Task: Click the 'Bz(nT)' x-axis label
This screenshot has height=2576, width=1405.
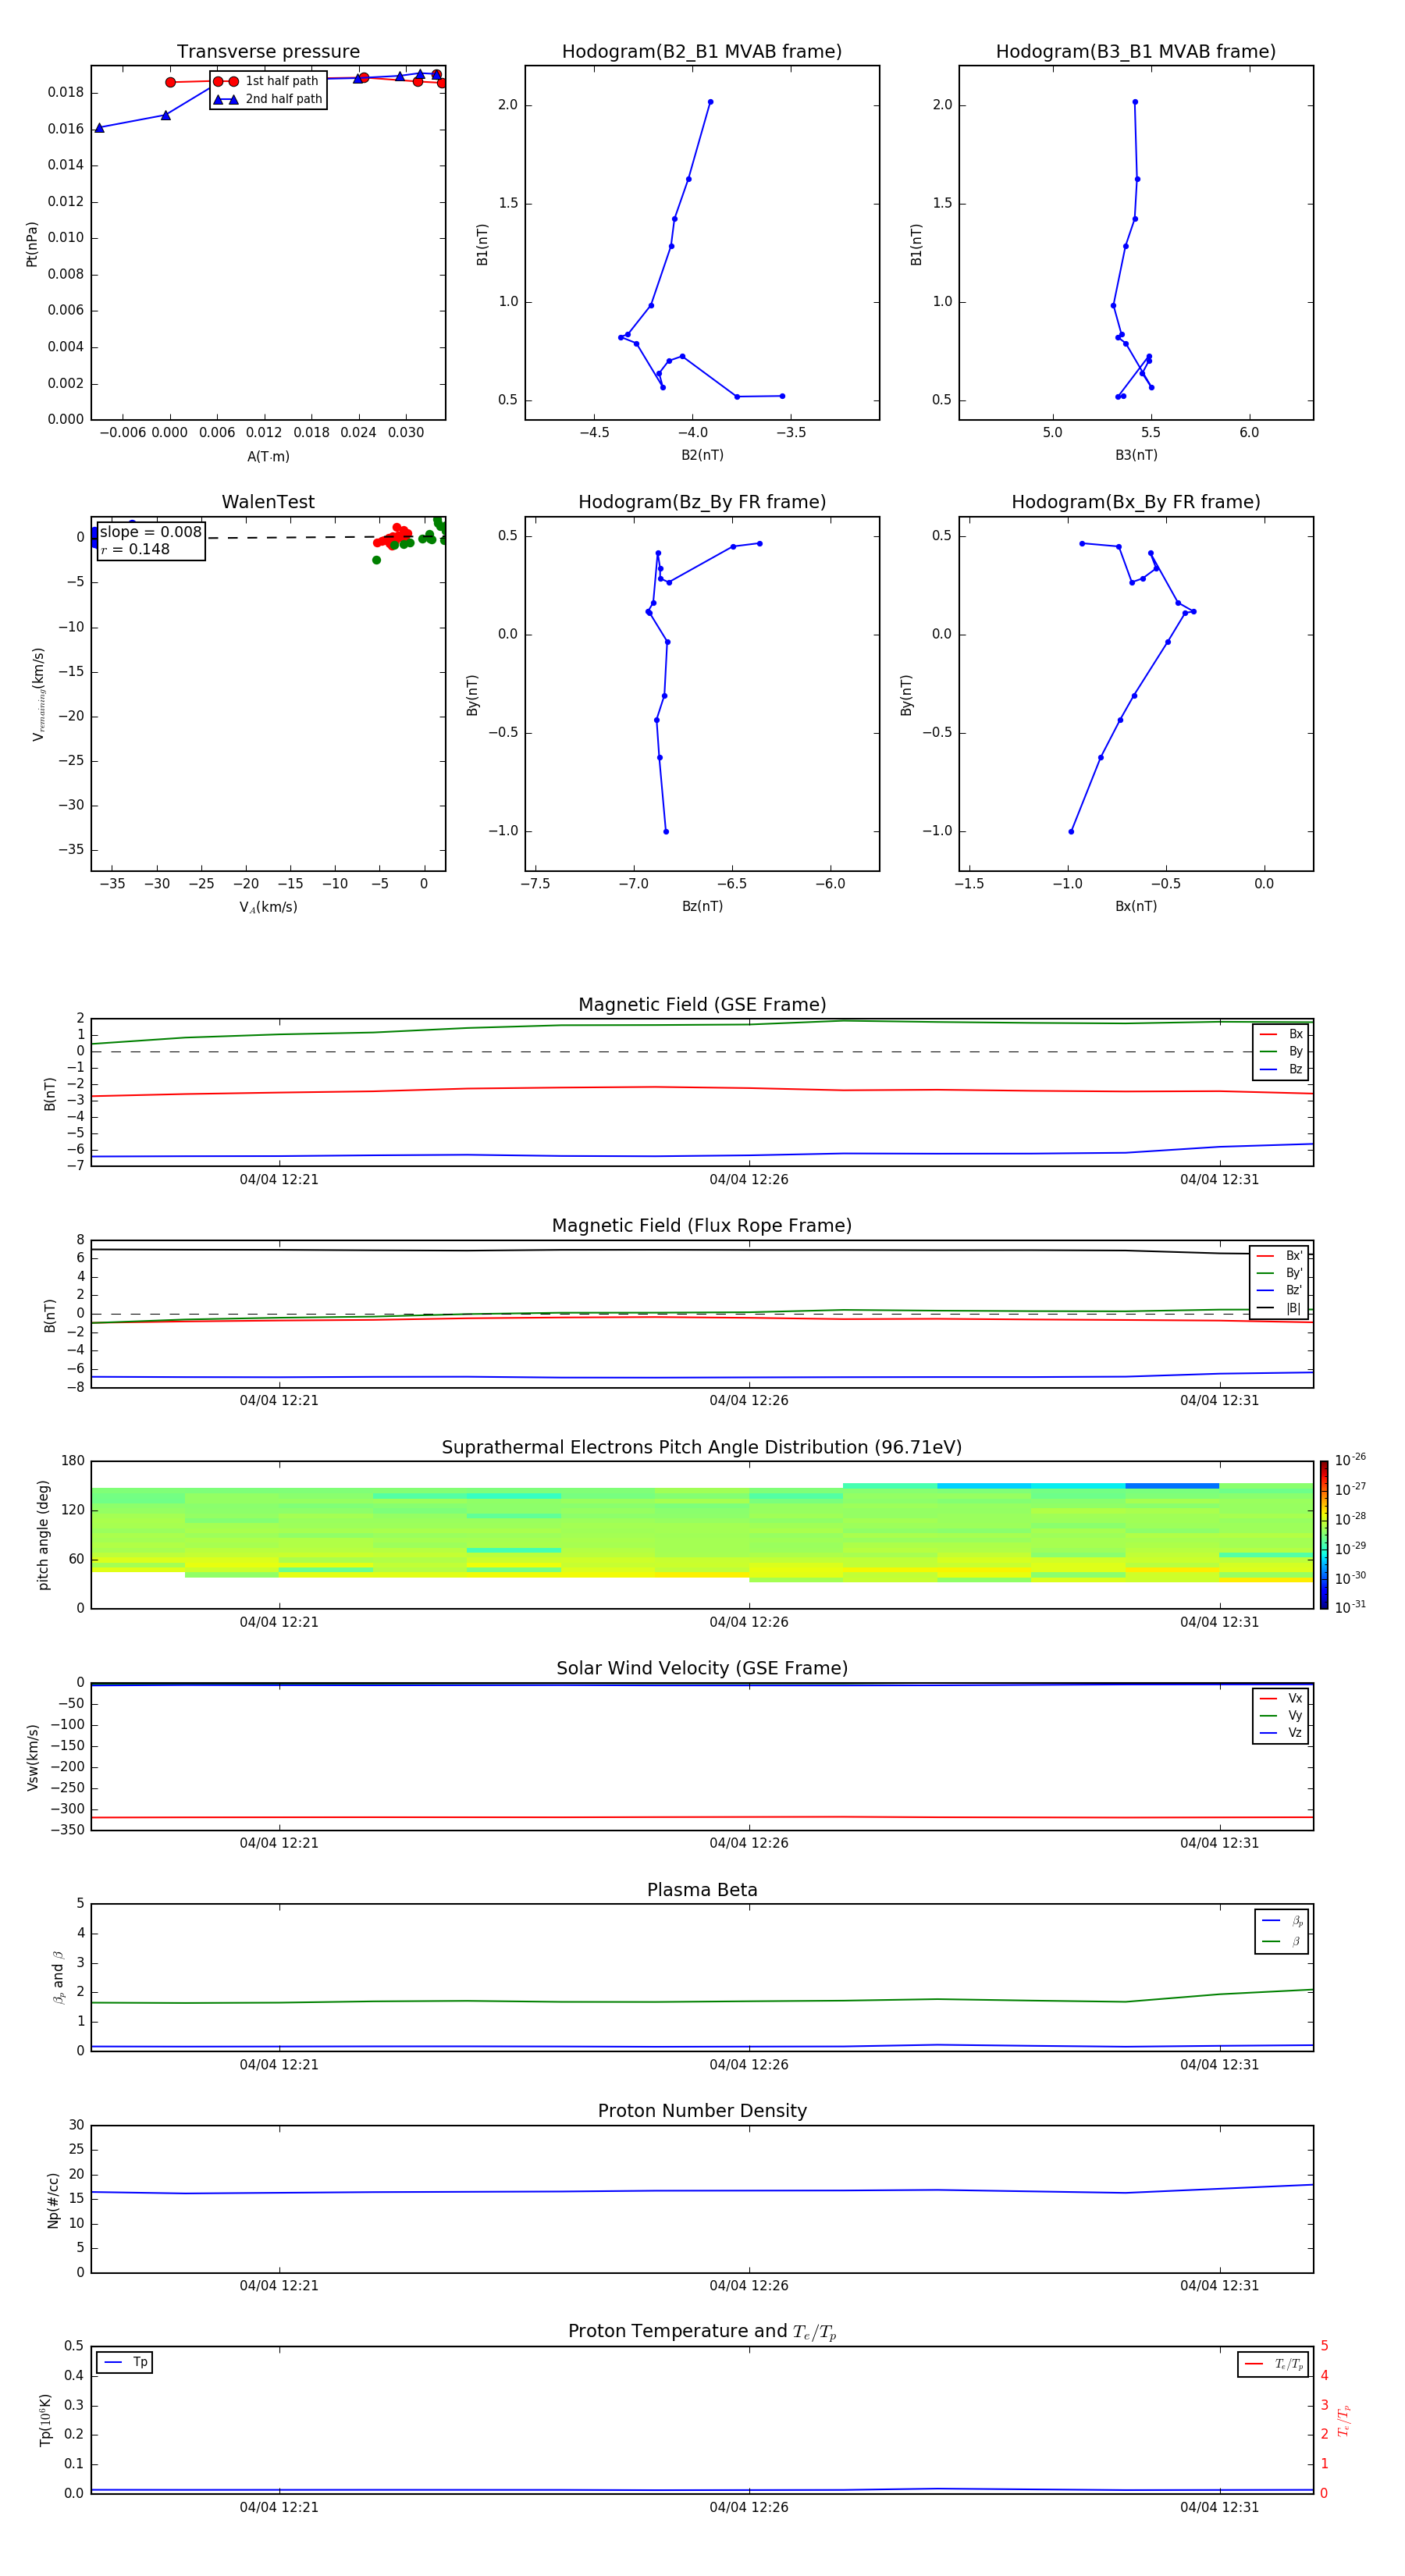Action: coord(702,906)
